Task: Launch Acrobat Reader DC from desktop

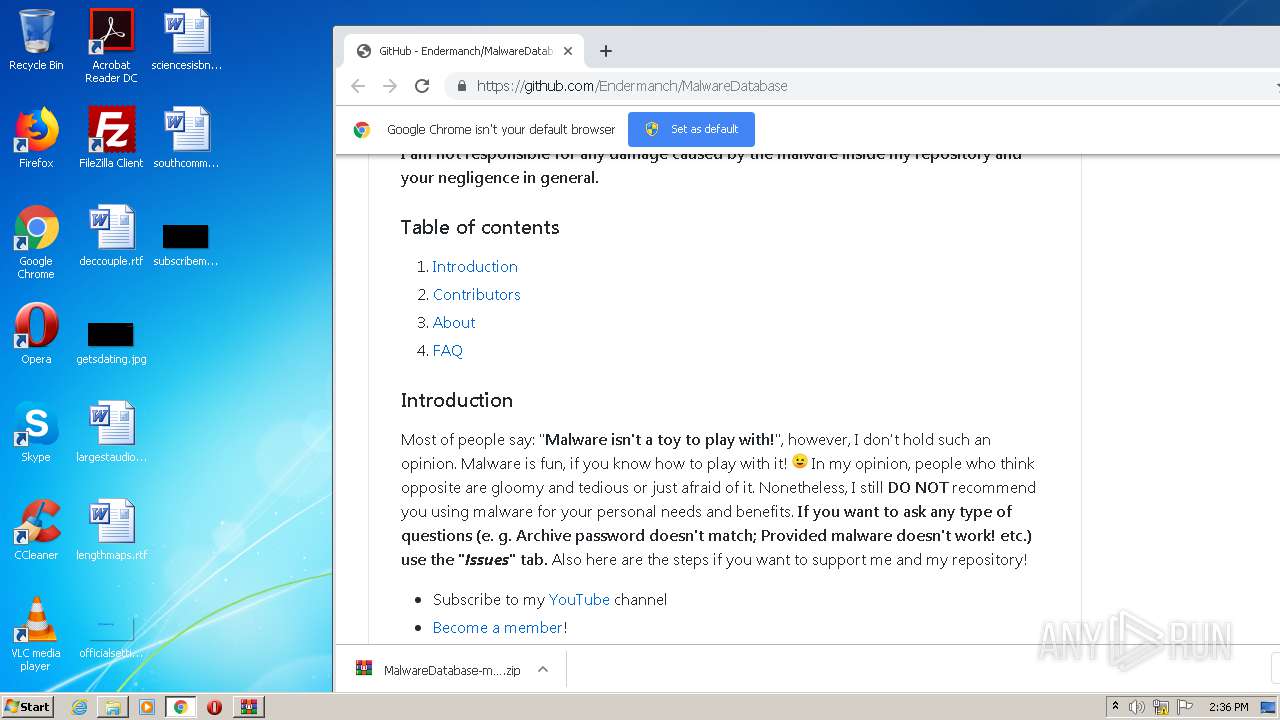Action: [111, 46]
